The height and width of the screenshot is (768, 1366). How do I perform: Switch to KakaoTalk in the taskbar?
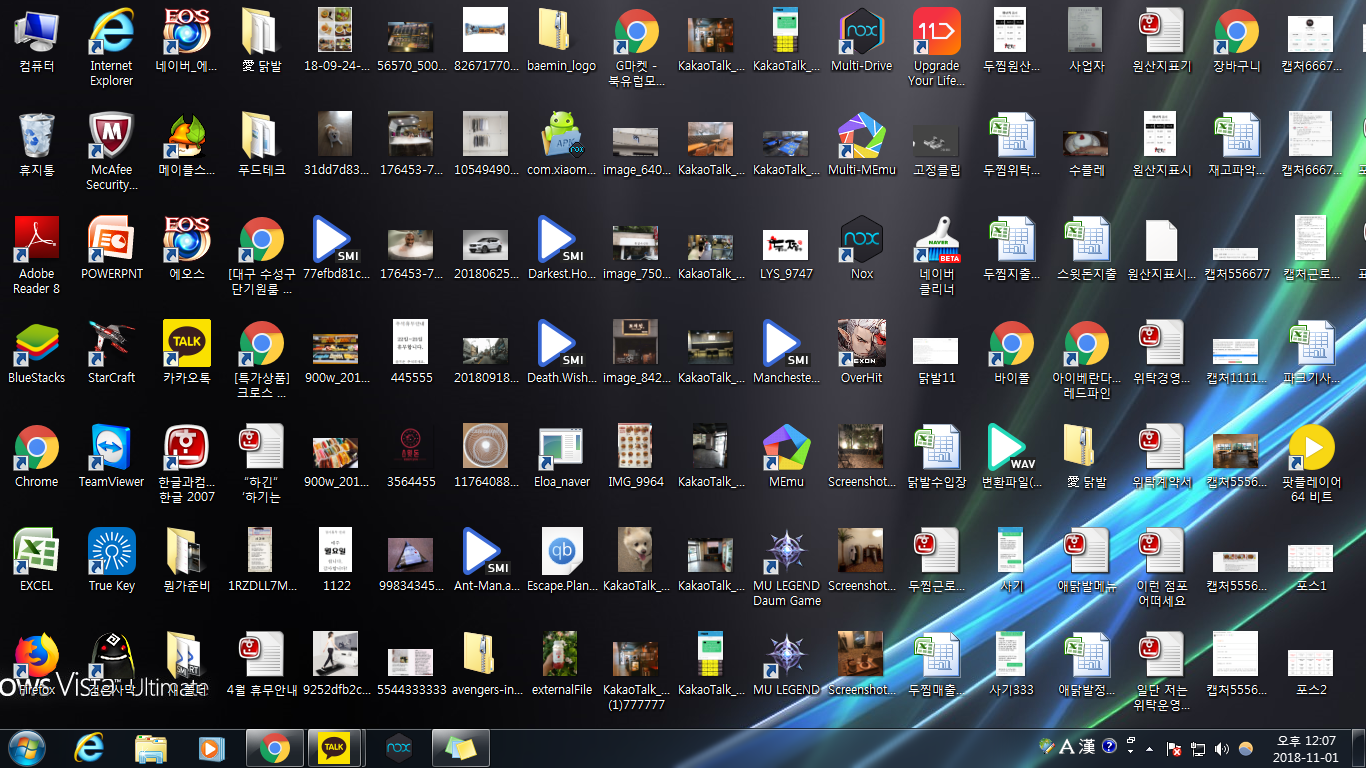coord(336,747)
